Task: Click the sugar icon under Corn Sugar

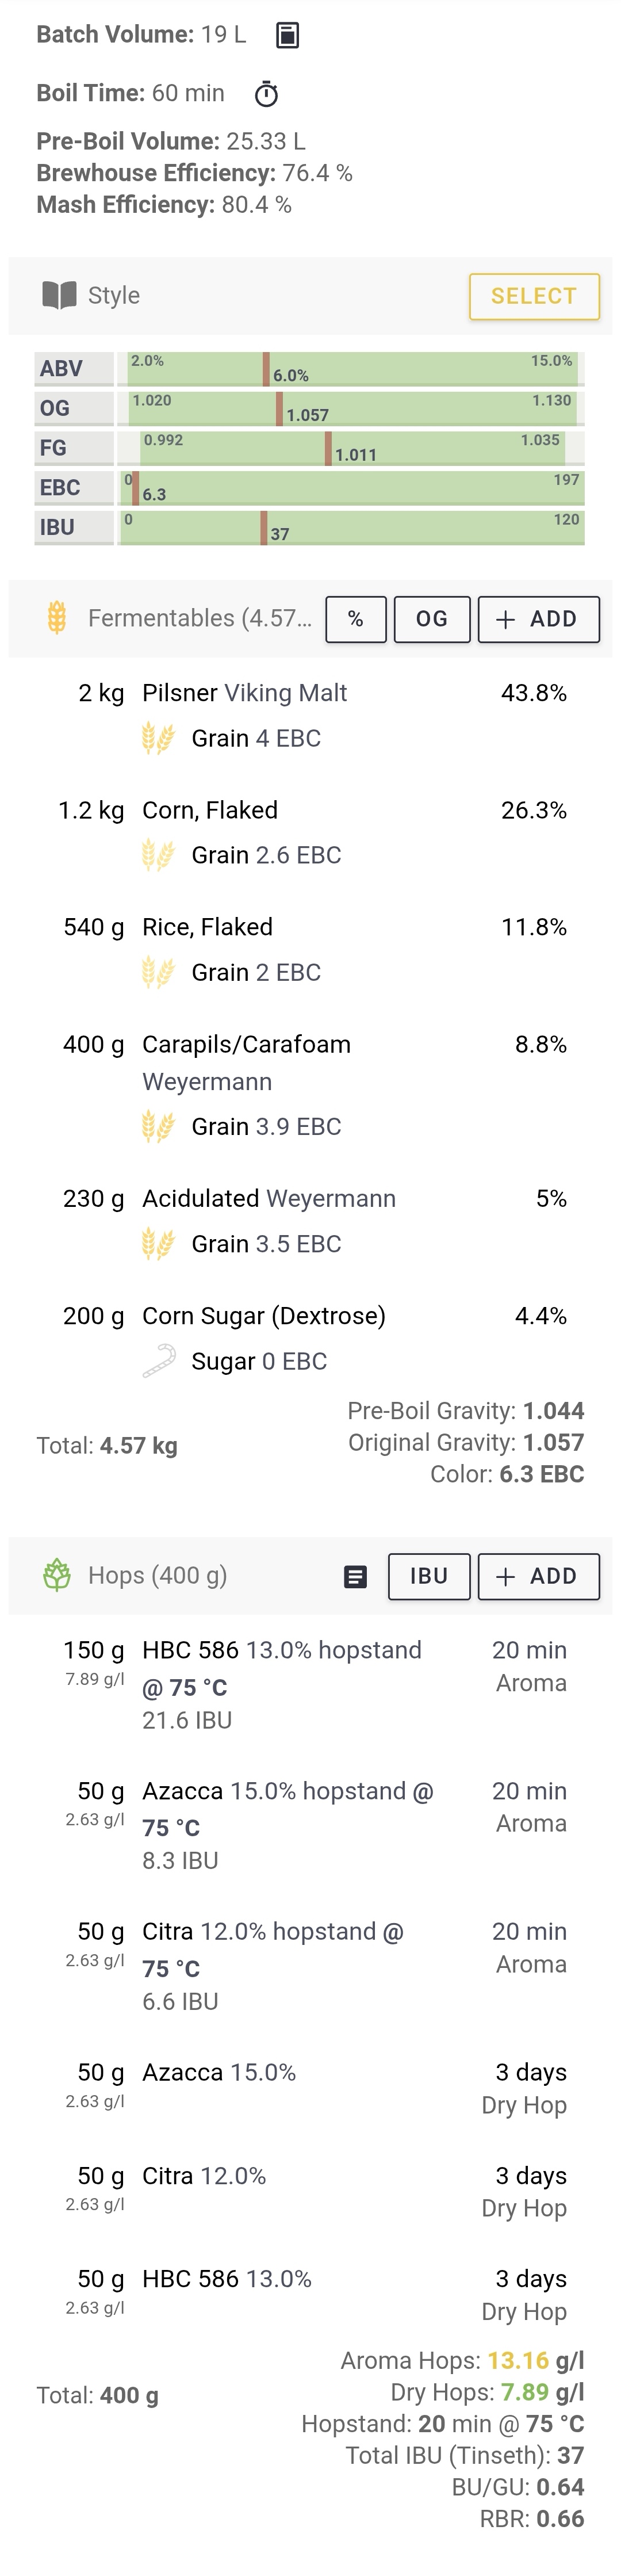Action: (x=158, y=1361)
